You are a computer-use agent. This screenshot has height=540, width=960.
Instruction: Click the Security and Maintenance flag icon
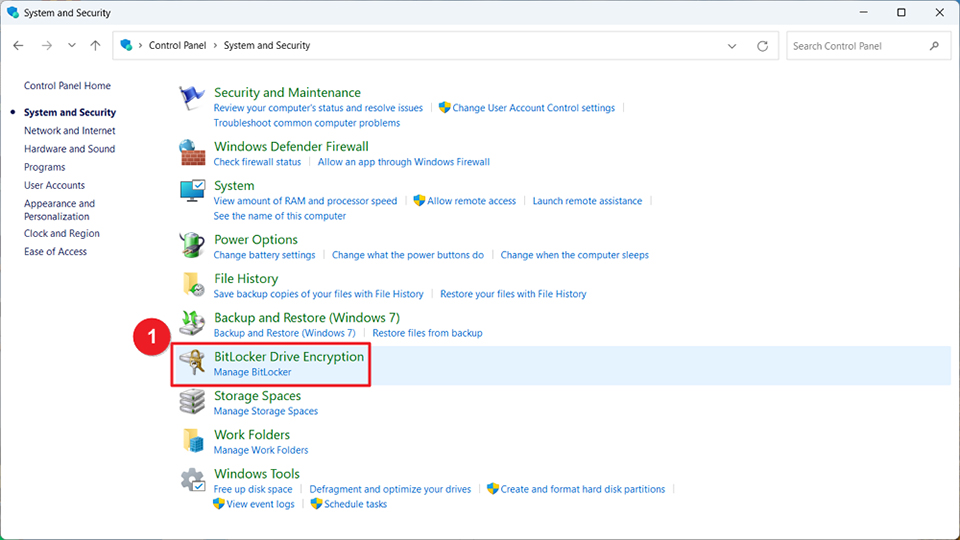click(x=192, y=99)
